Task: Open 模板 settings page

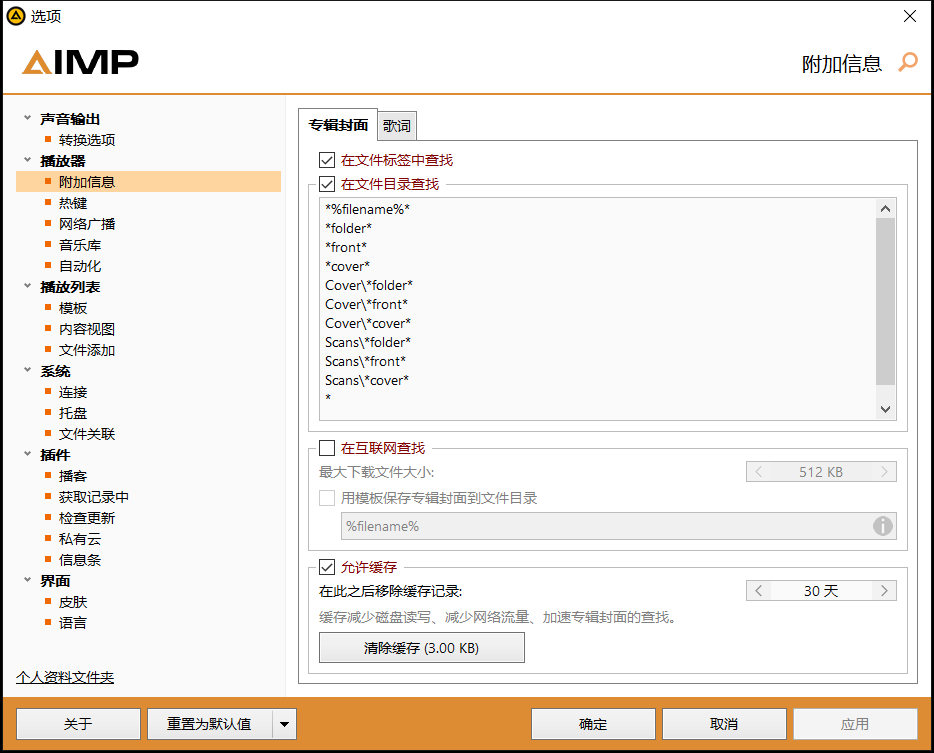Action: 73,308
